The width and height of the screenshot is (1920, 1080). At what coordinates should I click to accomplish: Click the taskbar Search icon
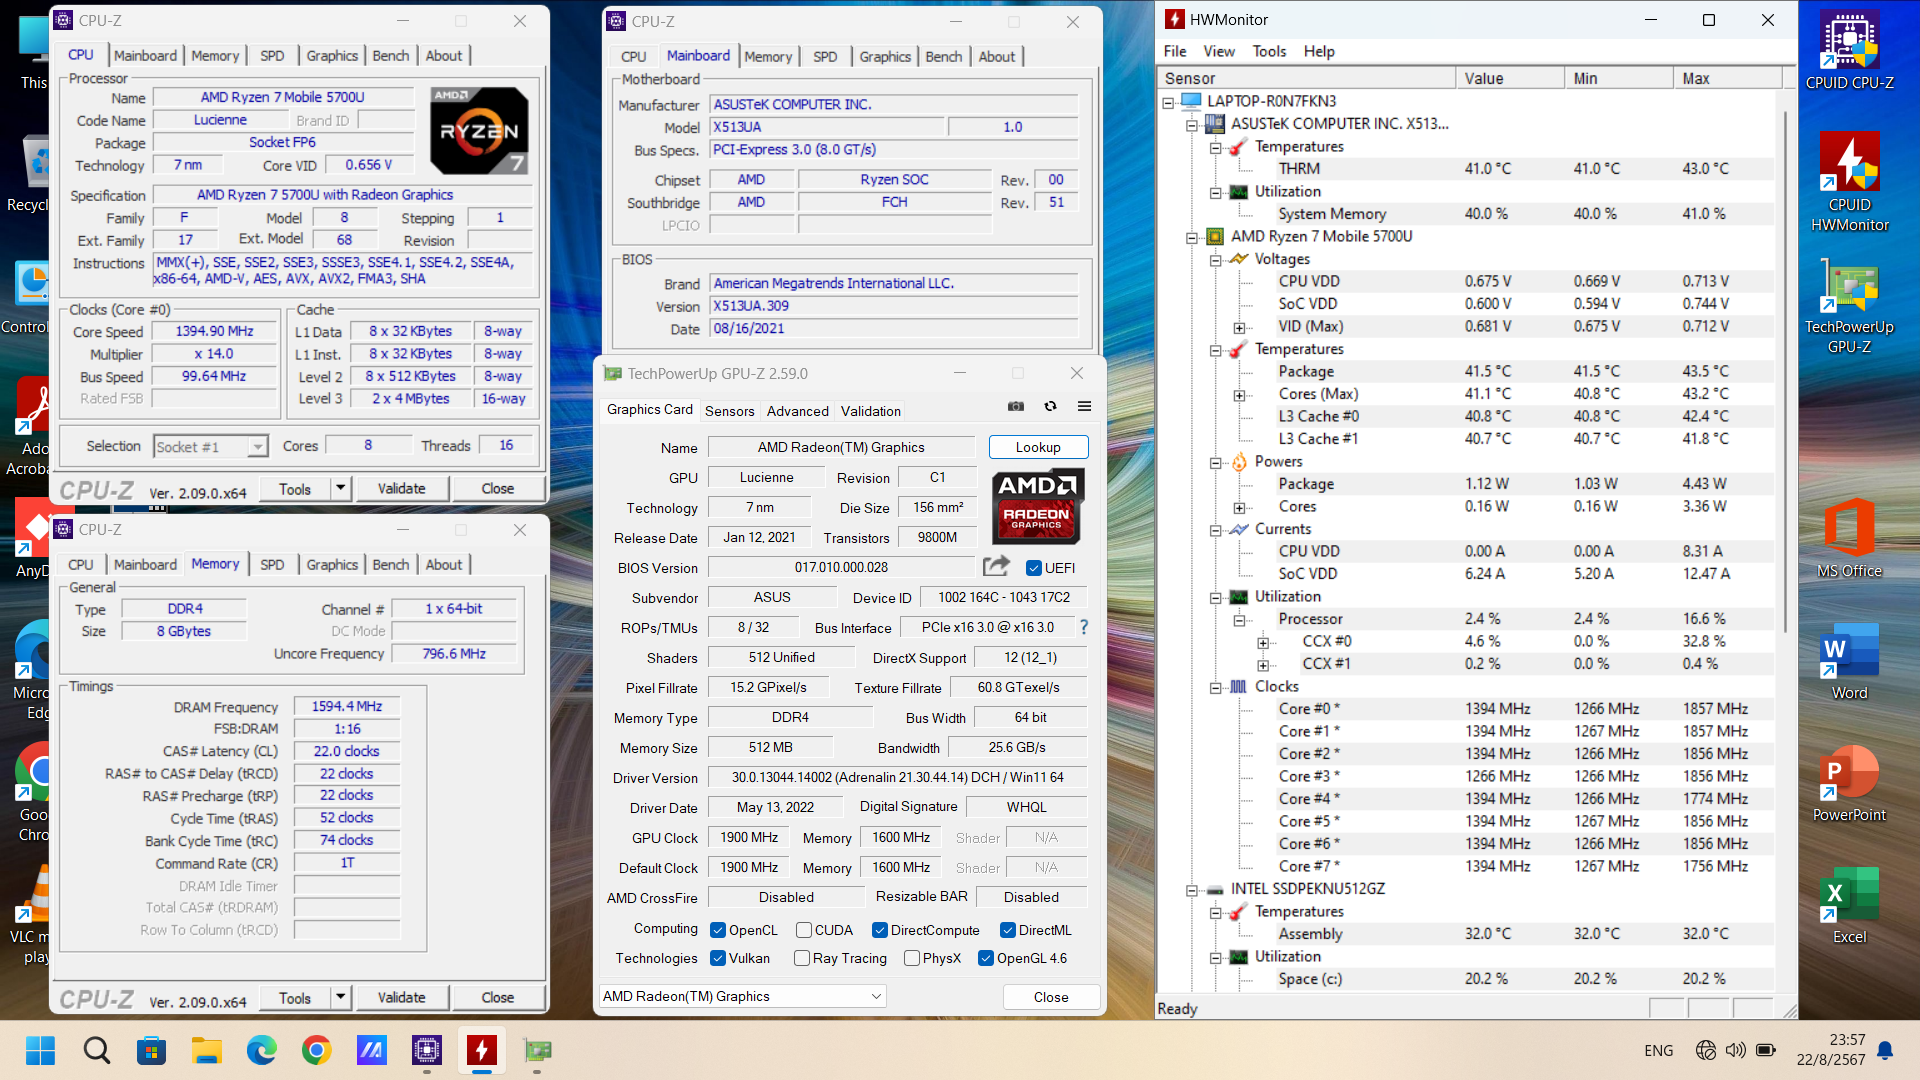[x=97, y=1050]
